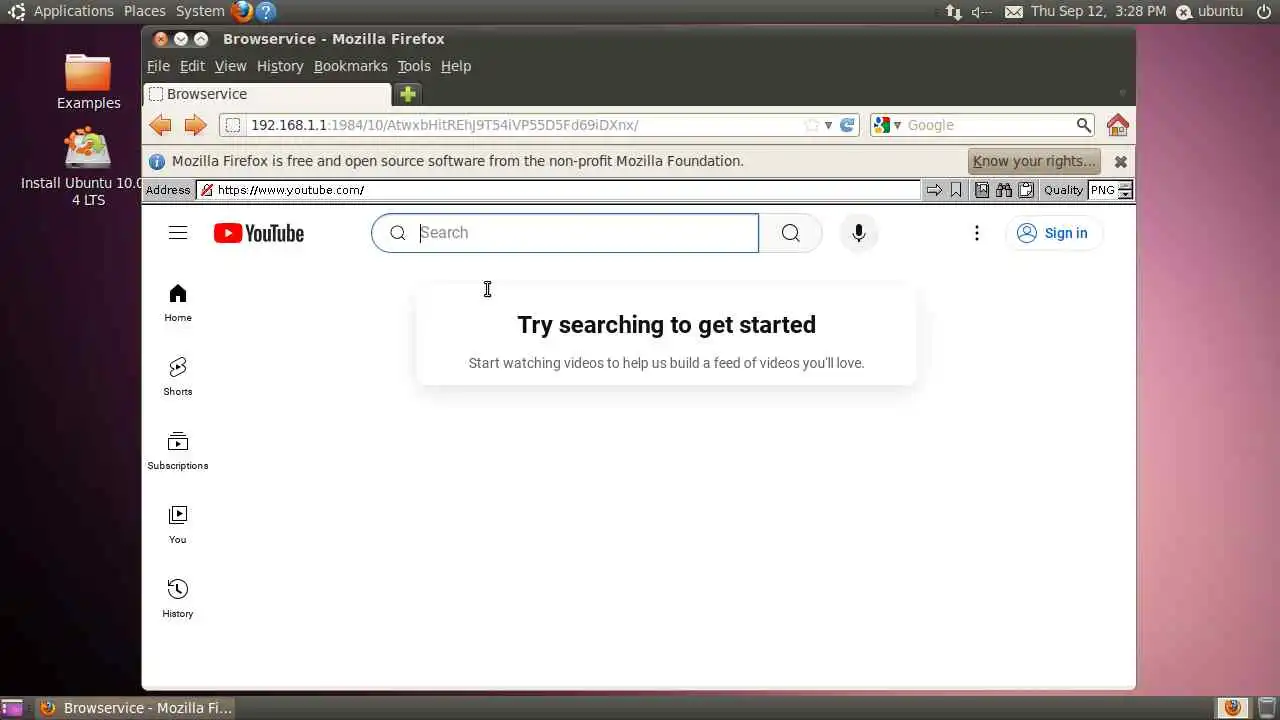Open the Firefox File menu
Viewport: 1280px width, 720px height.
[x=158, y=66]
